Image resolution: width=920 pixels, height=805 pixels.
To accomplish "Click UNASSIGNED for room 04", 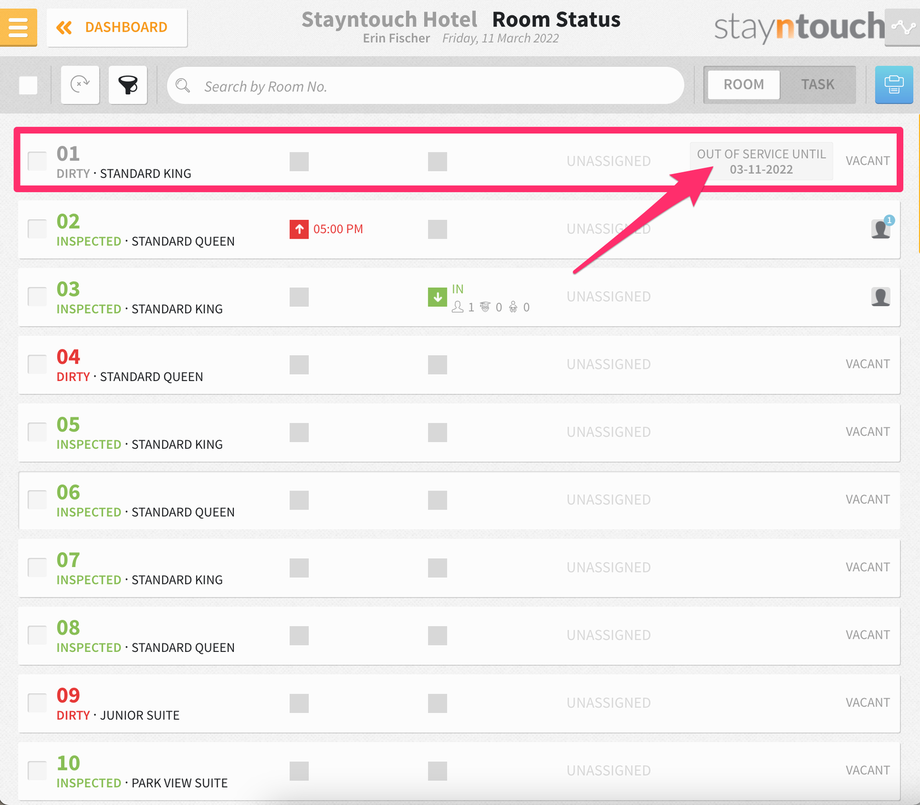I will click(x=608, y=364).
